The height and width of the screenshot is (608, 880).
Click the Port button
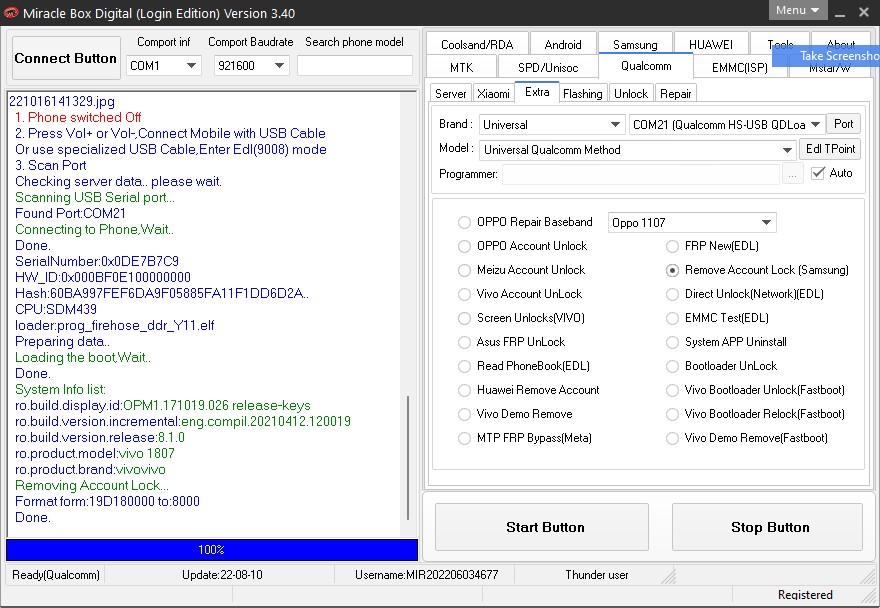point(843,124)
